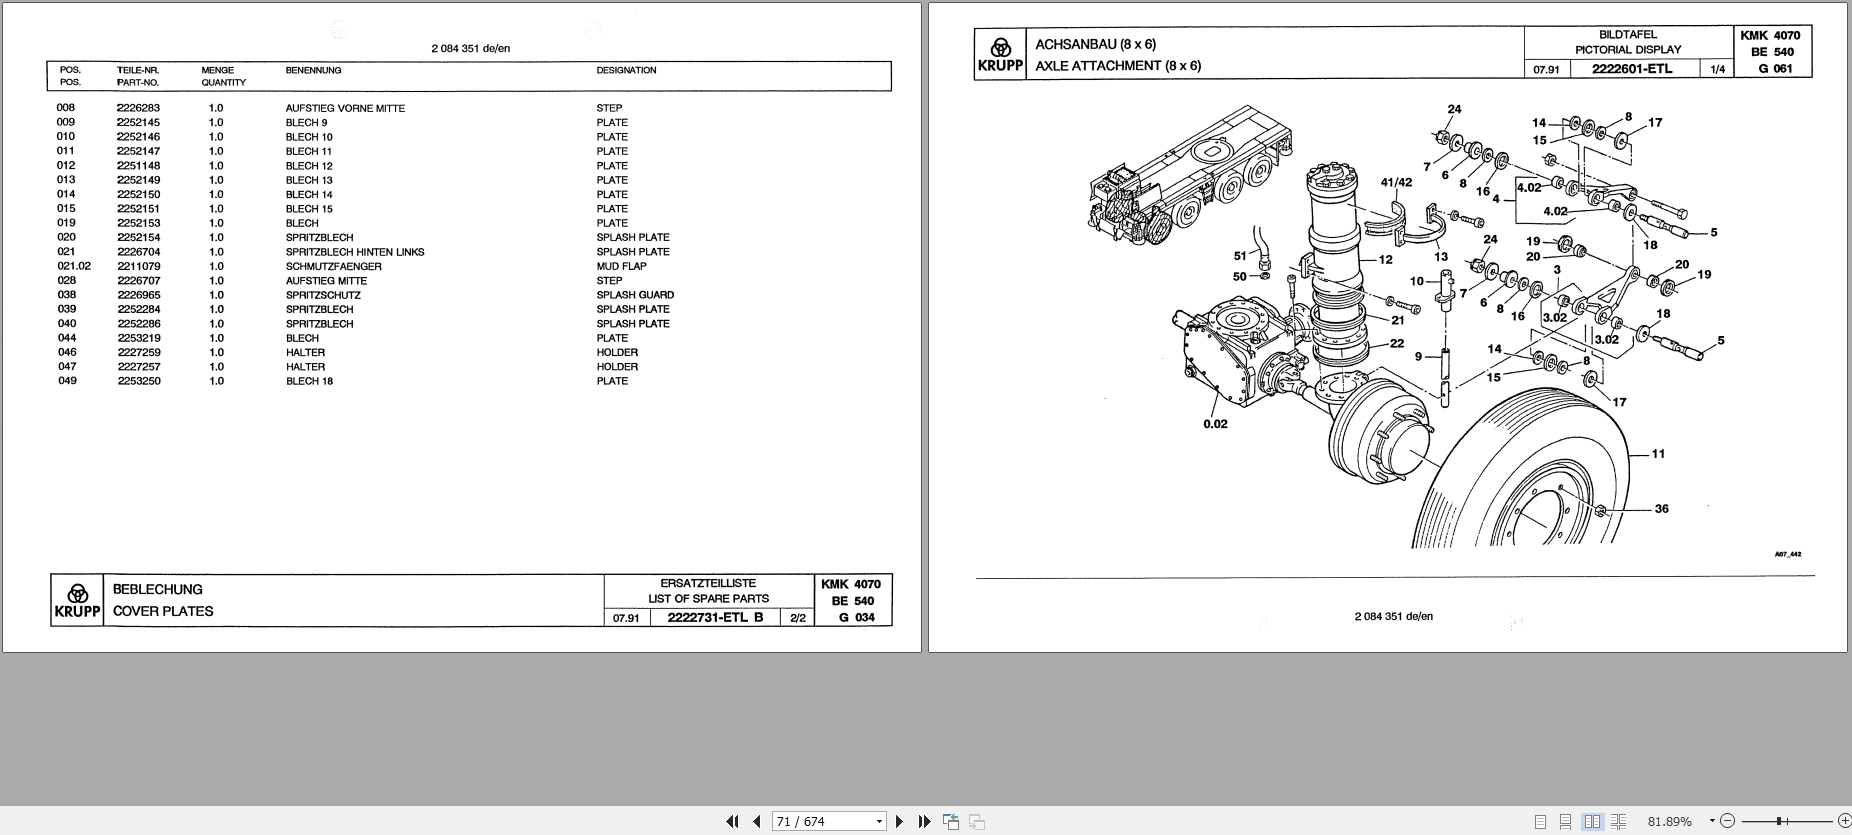Viewport: 1852px width, 835px height.
Task: Click callout 51 in the diagram
Action: (1240, 256)
